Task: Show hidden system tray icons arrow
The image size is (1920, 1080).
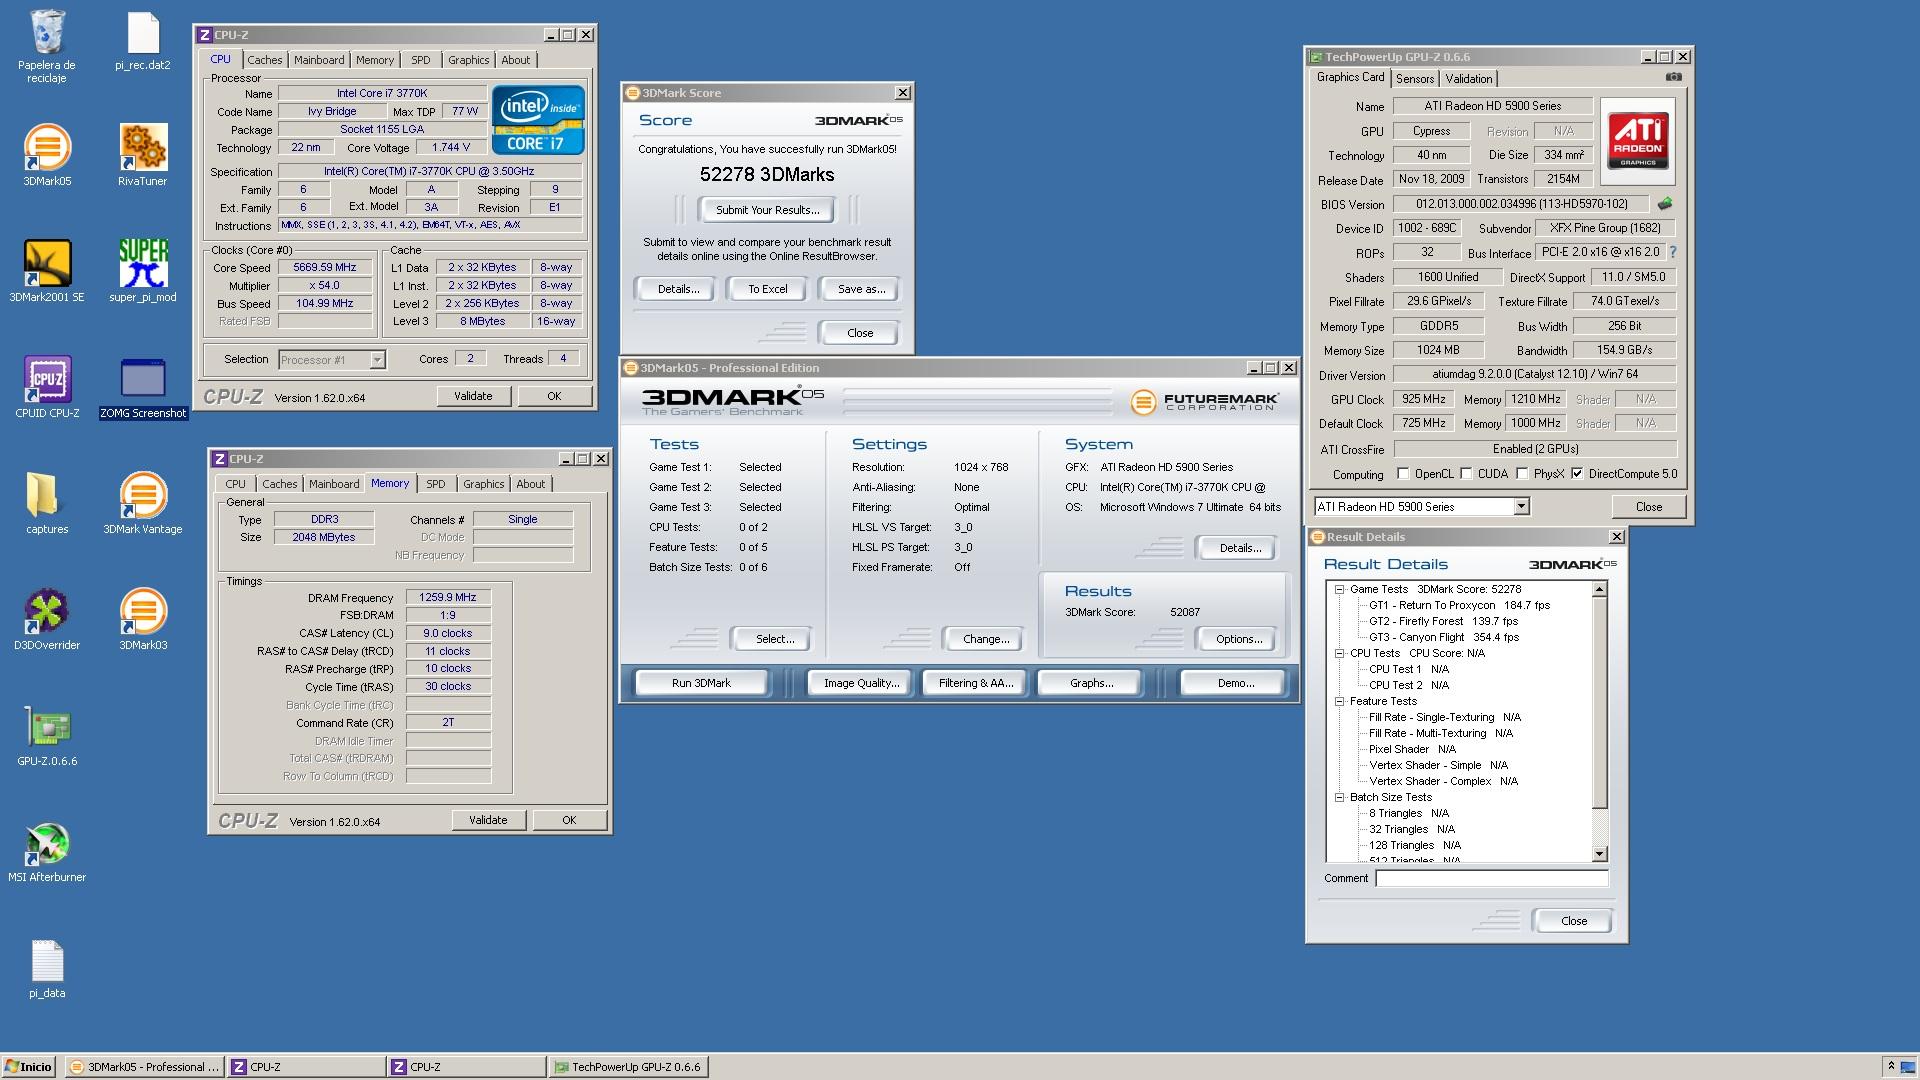Action: coord(1890,1067)
